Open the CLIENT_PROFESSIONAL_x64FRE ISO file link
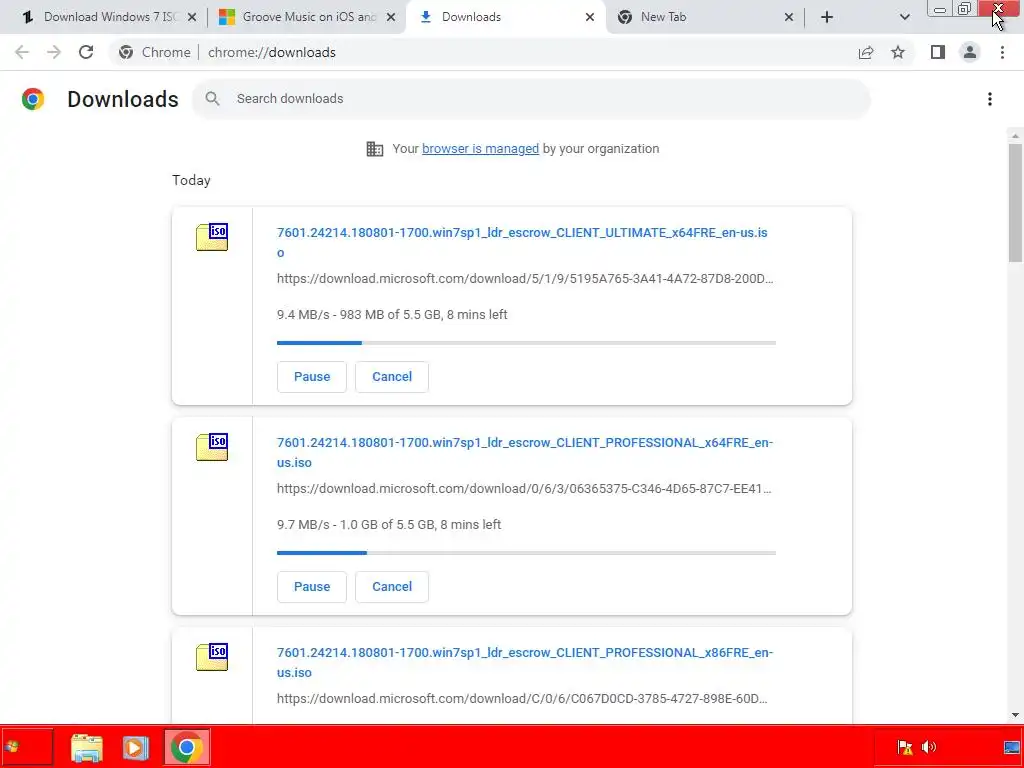The height and width of the screenshot is (768, 1024). coord(524,453)
